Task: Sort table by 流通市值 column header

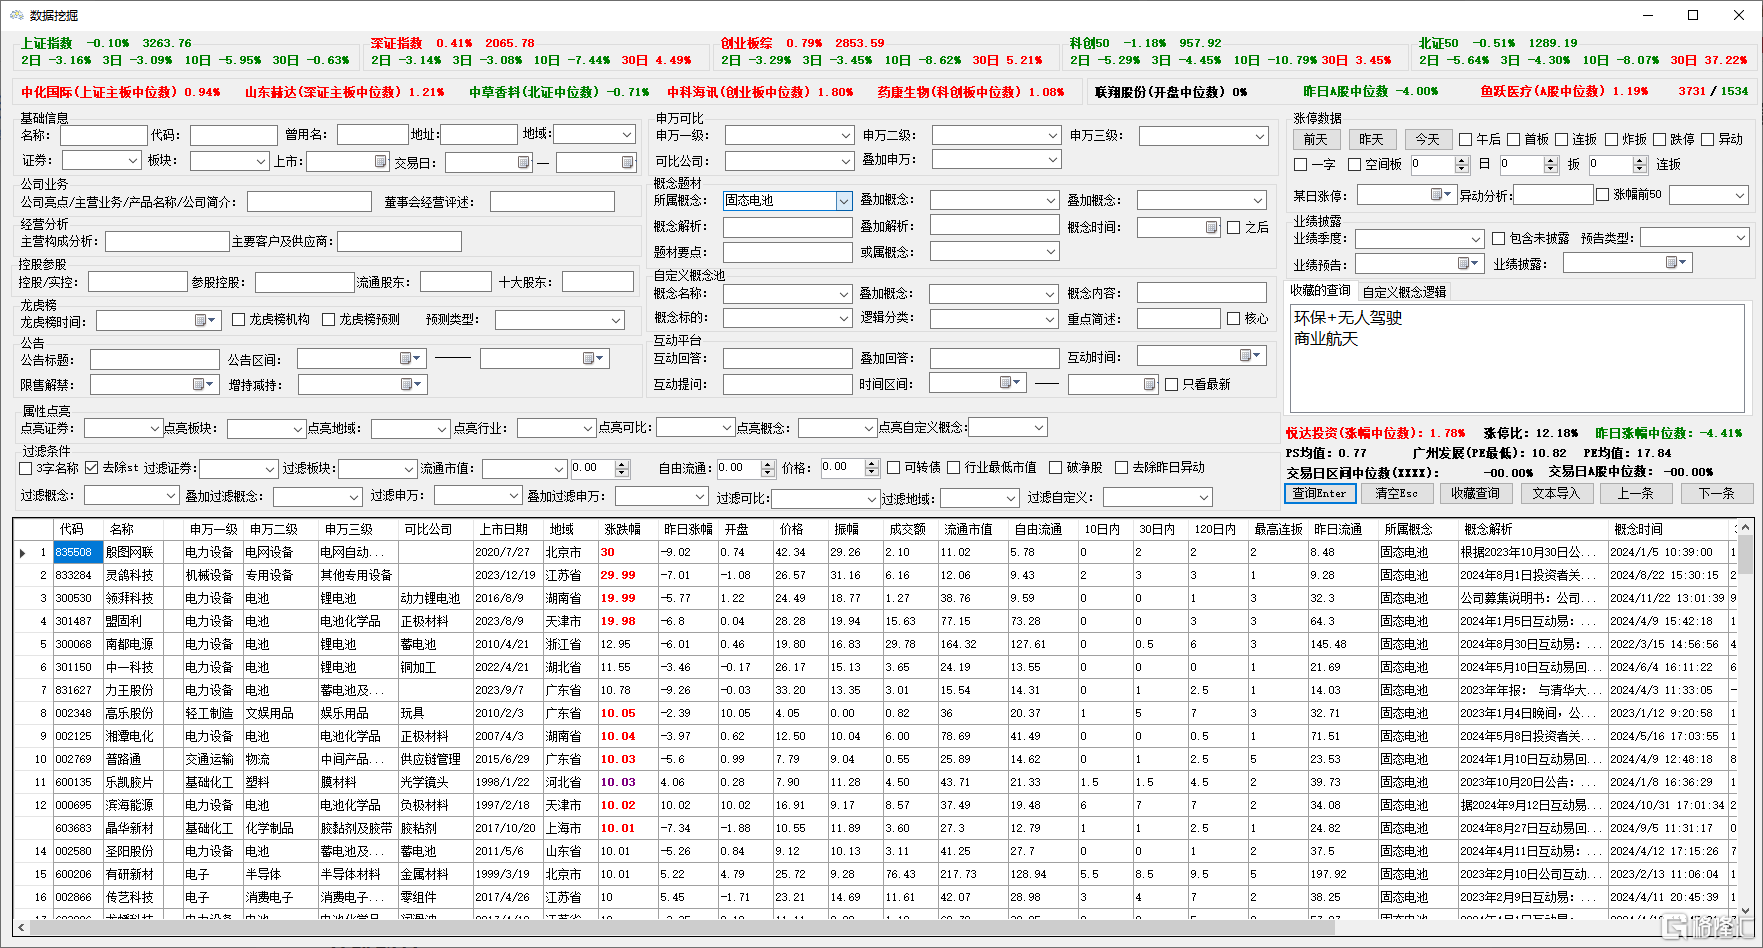Action: (x=972, y=529)
